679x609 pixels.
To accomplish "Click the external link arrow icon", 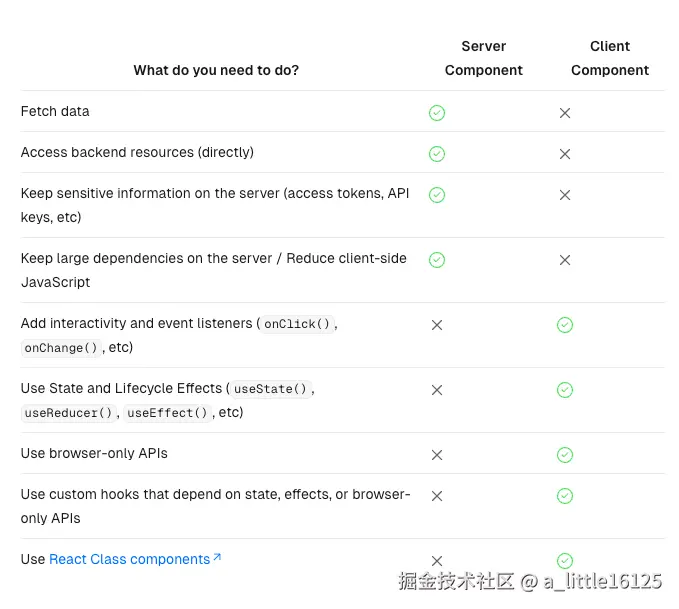I will click(217, 558).
